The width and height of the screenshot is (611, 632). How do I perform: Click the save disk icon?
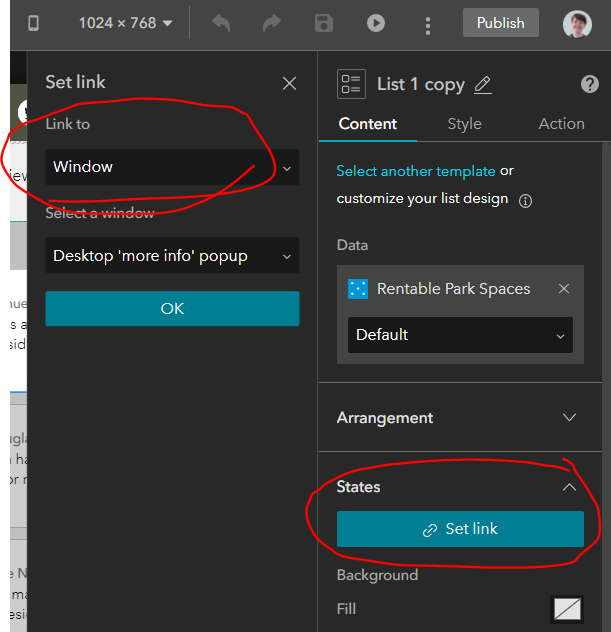point(323,23)
